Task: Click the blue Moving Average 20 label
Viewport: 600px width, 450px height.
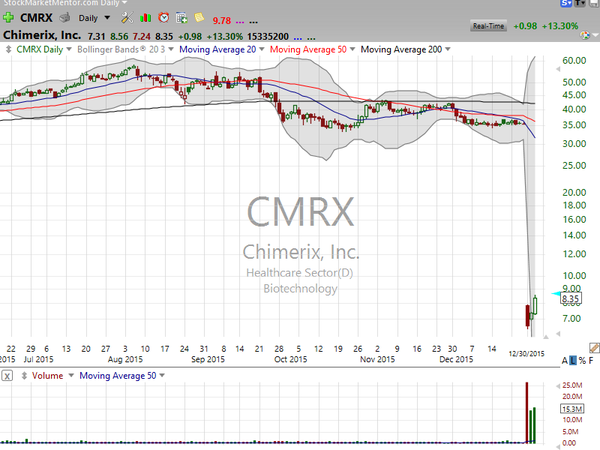Action: coord(218,49)
